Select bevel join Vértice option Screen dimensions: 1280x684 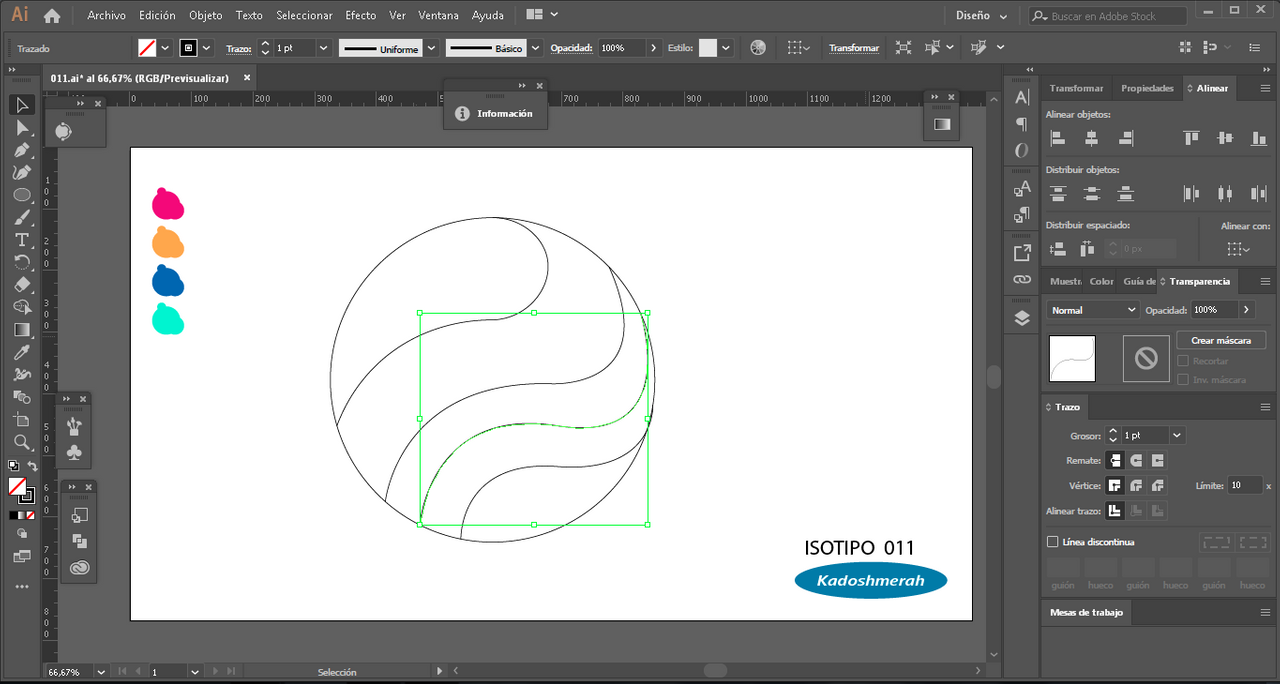point(1158,486)
